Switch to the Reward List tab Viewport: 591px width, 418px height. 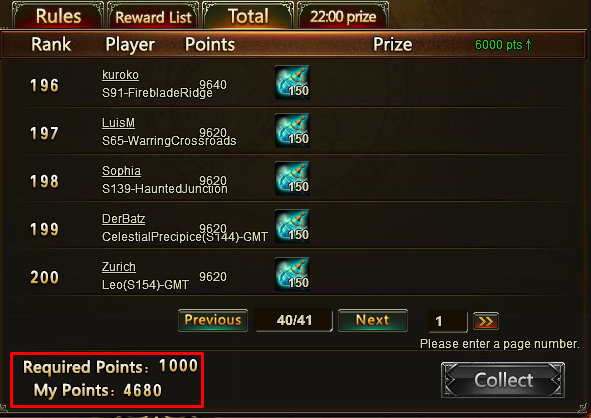tap(153, 16)
